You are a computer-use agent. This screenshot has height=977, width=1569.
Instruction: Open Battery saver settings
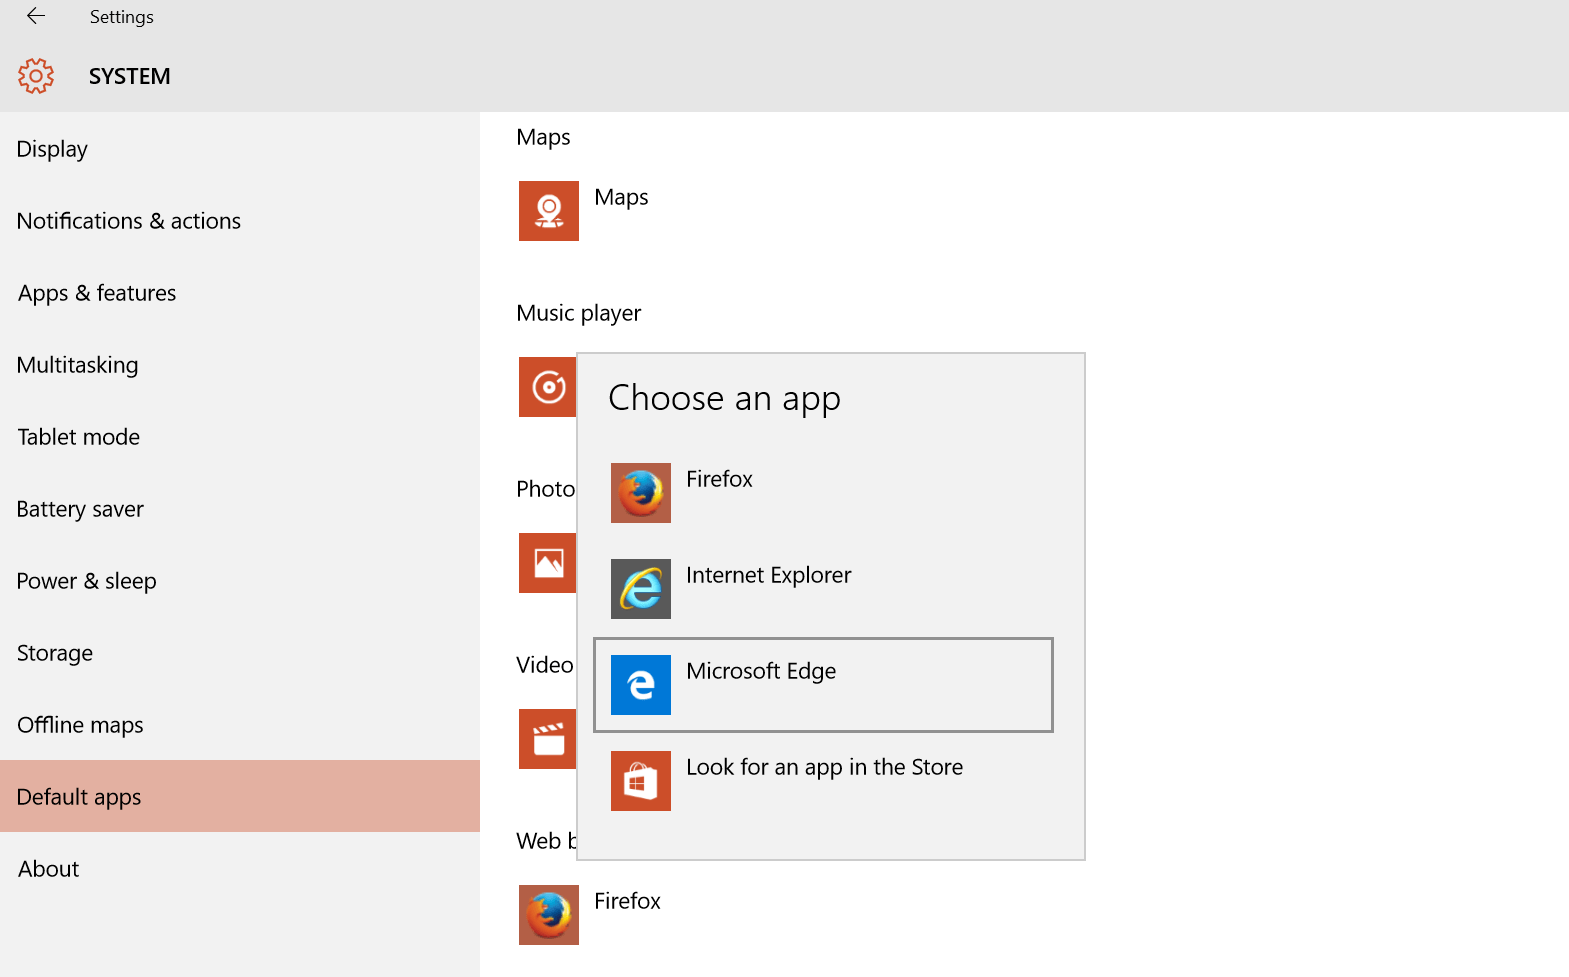click(x=240, y=509)
